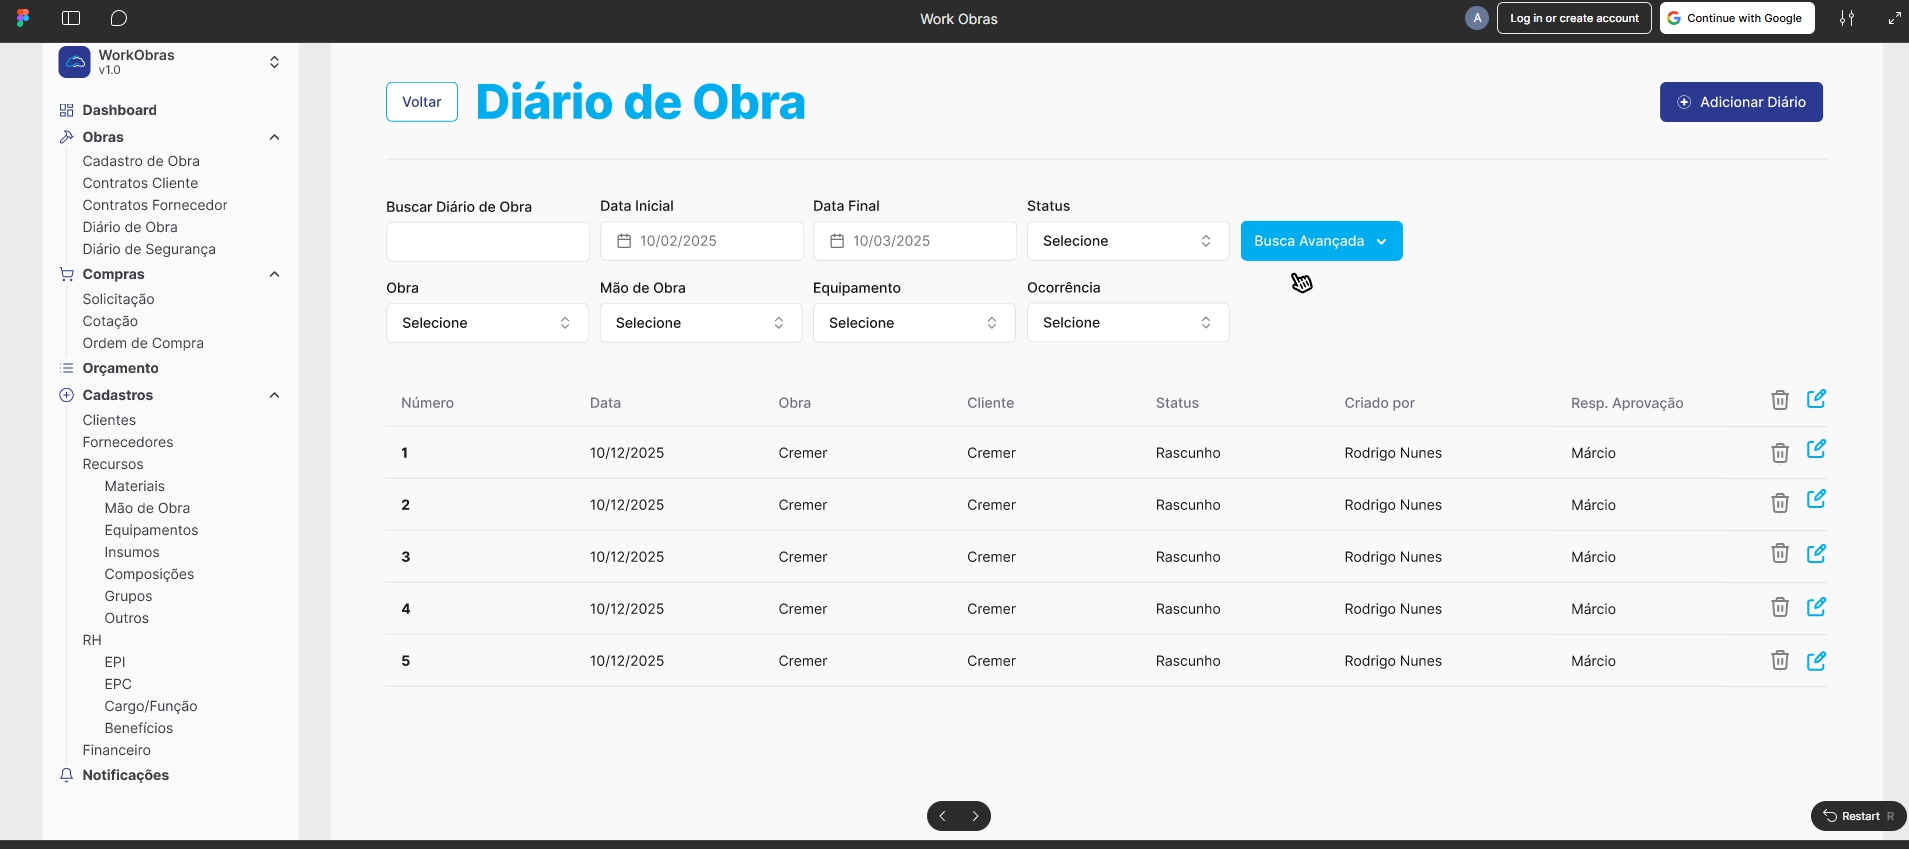Select Dashboard in the sidebar

pos(119,110)
